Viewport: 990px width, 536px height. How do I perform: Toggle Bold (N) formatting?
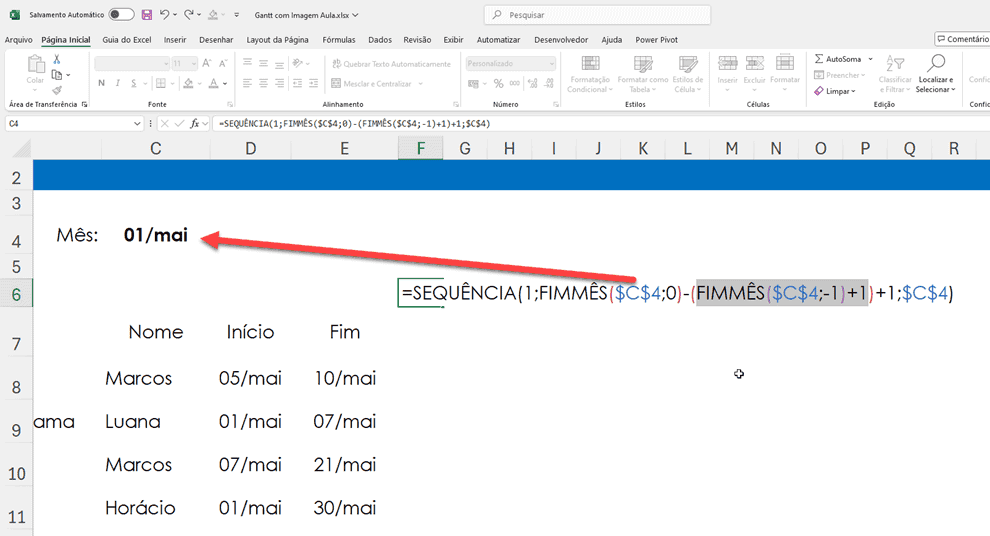point(102,83)
